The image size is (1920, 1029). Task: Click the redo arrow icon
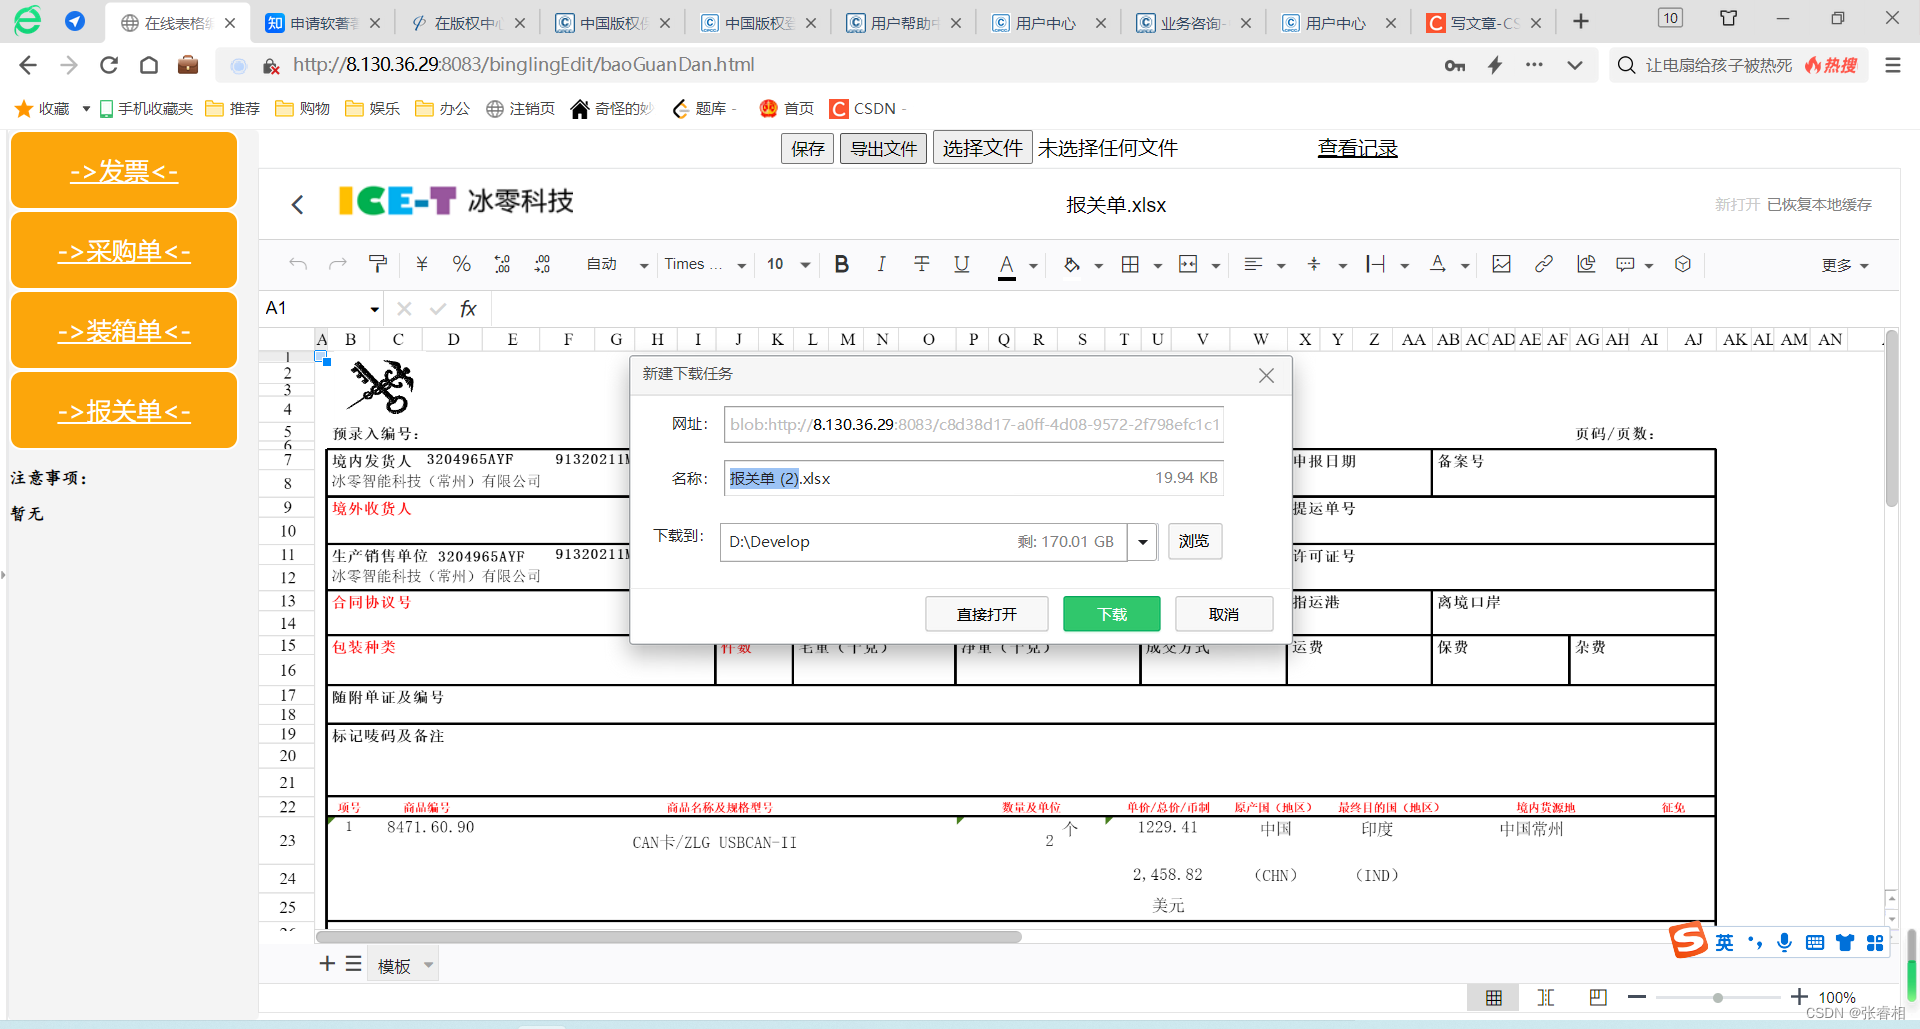coord(338,264)
